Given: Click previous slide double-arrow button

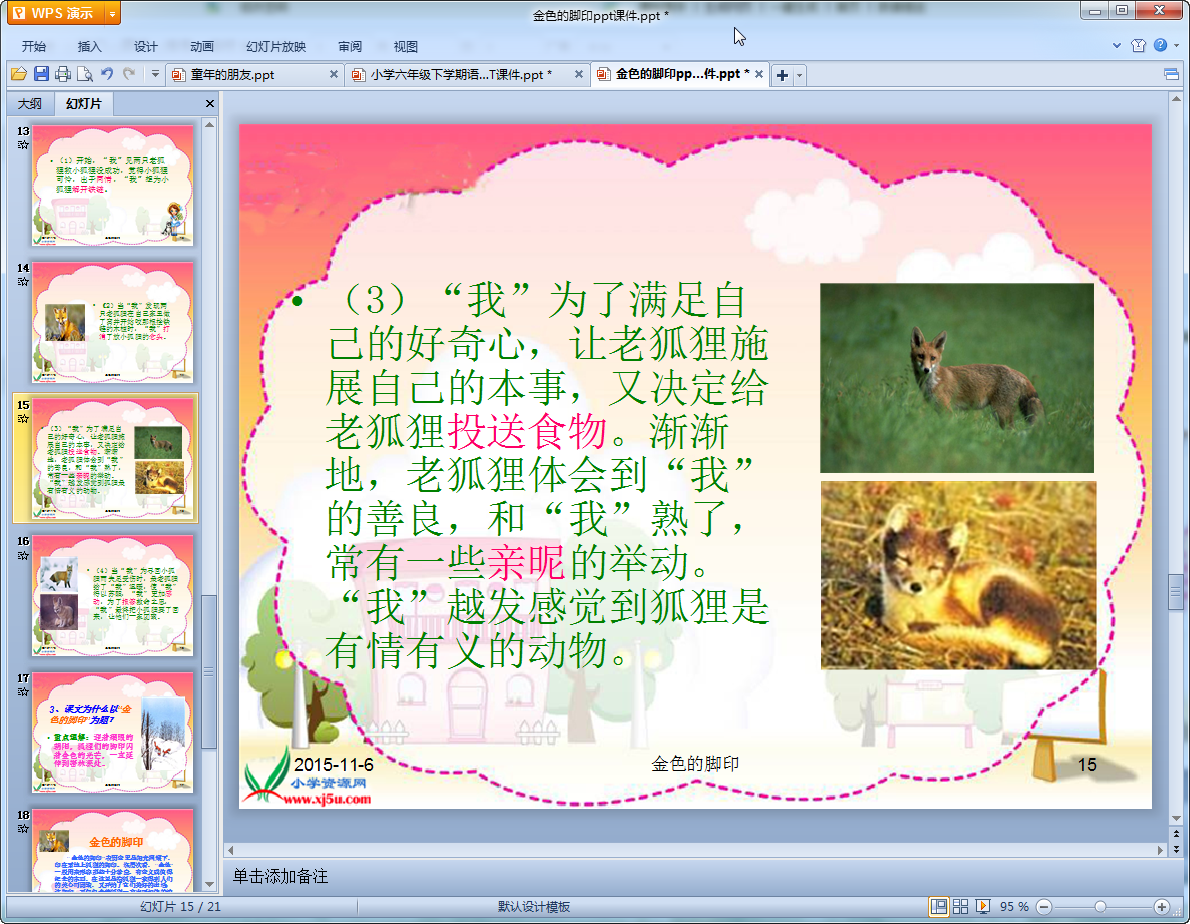Looking at the screenshot, I should coord(1176,834).
